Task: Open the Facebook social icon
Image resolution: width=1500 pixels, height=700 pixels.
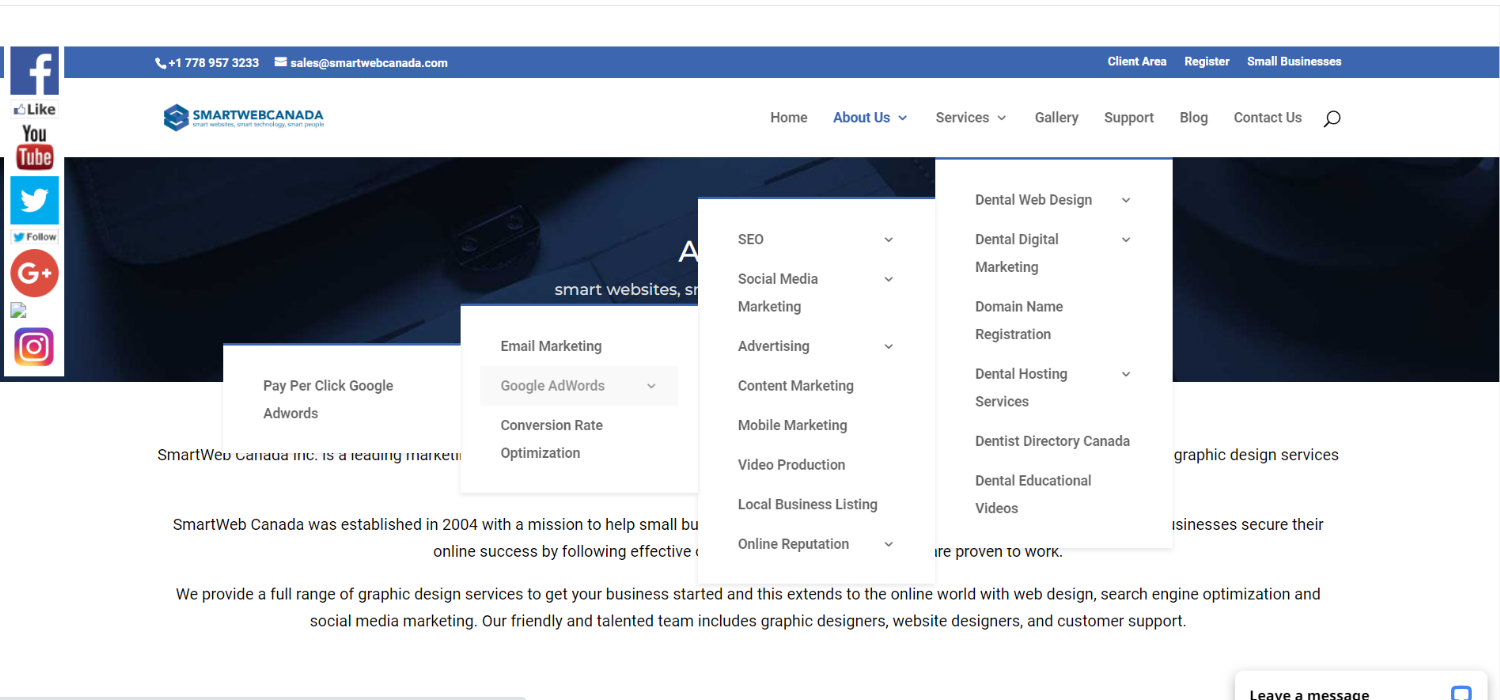Action: 35,71
